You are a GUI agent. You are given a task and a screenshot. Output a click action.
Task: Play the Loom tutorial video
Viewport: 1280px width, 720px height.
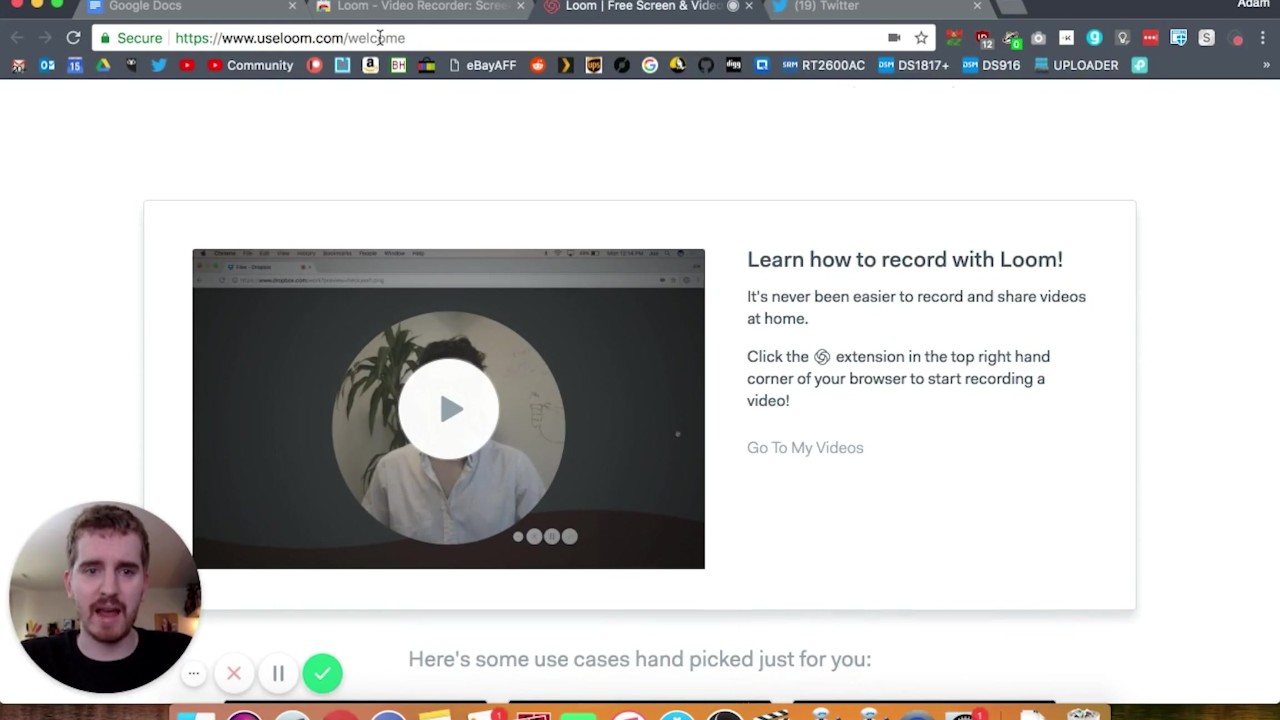coord(449,409)
